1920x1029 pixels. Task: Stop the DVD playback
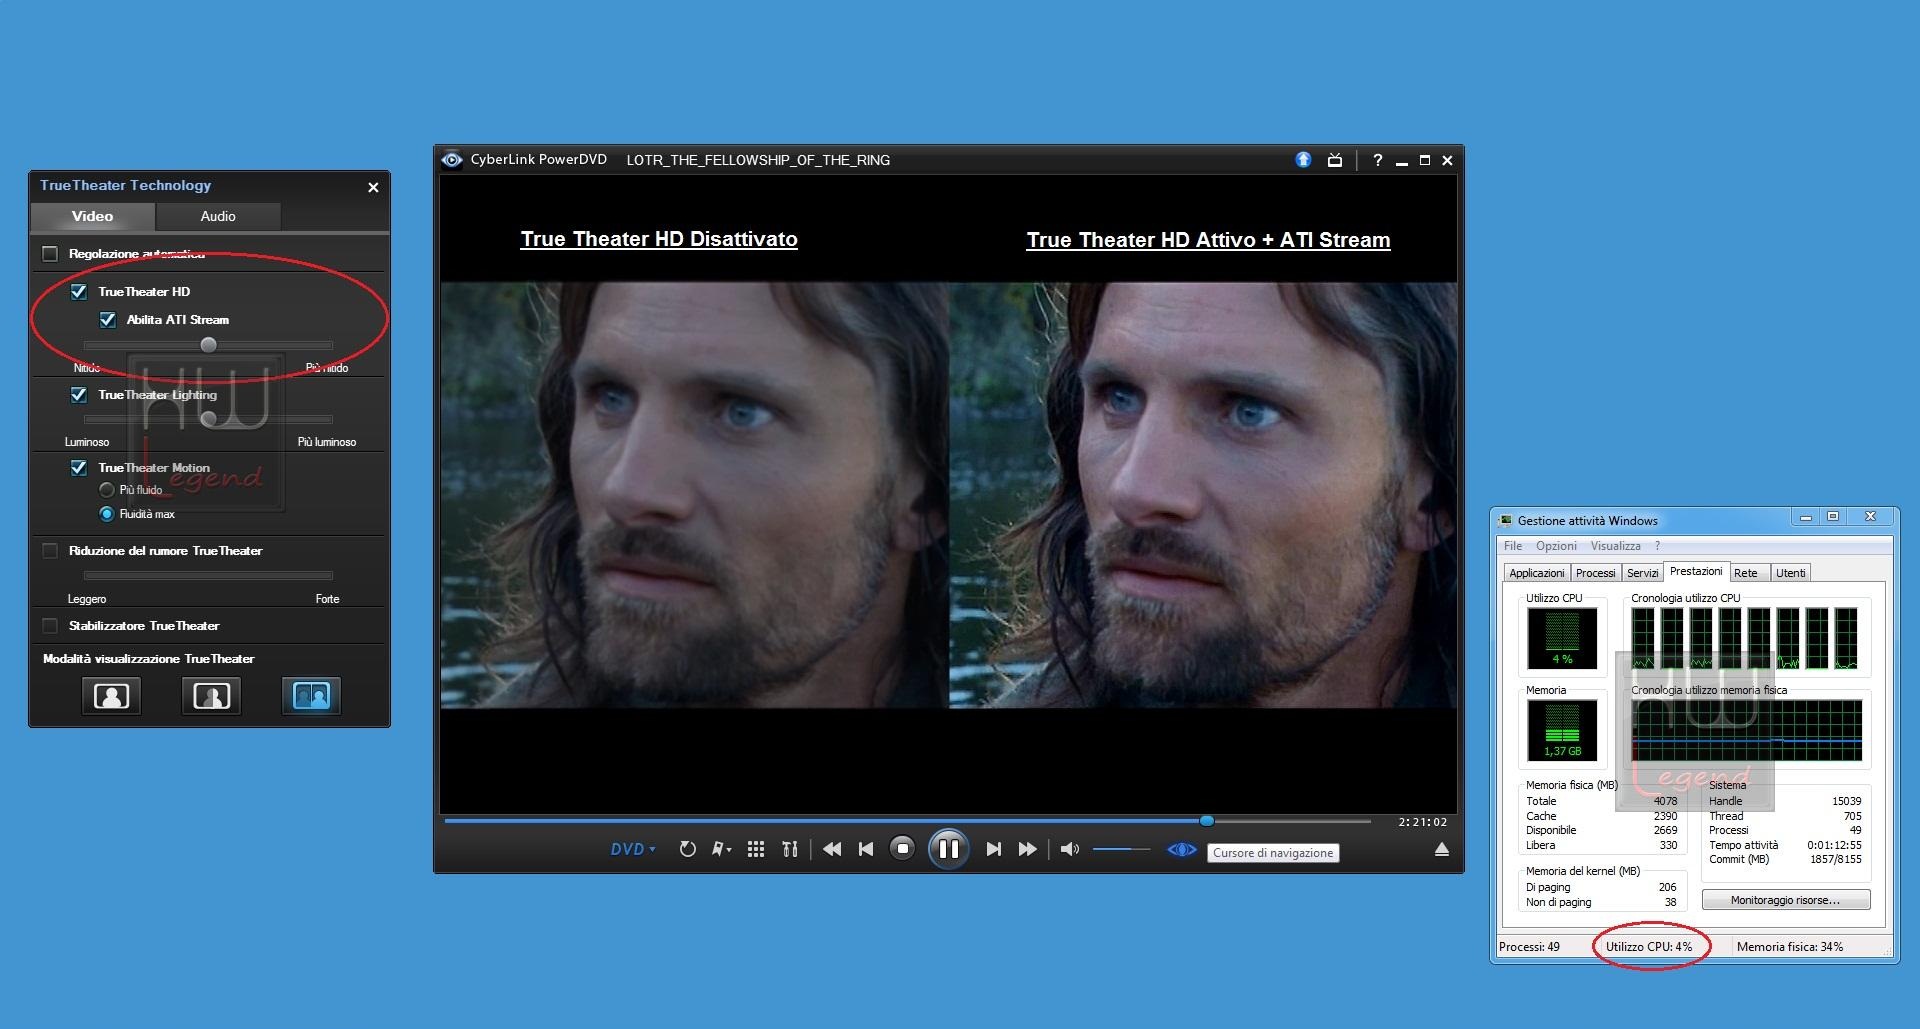[x=902, y=849]
